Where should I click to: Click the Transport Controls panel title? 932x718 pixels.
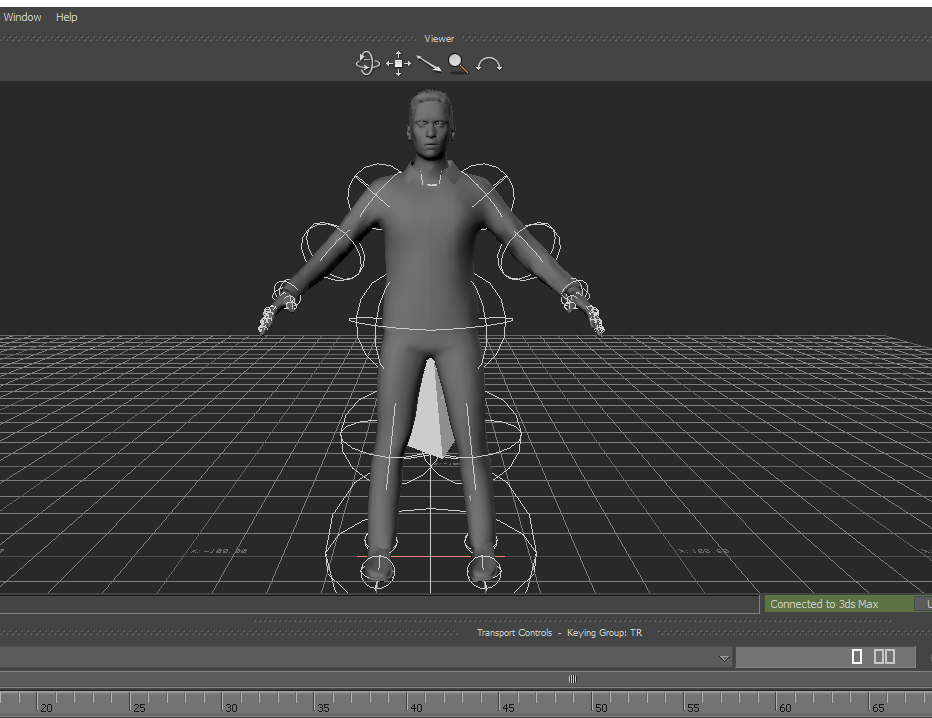tap(513, 633)
